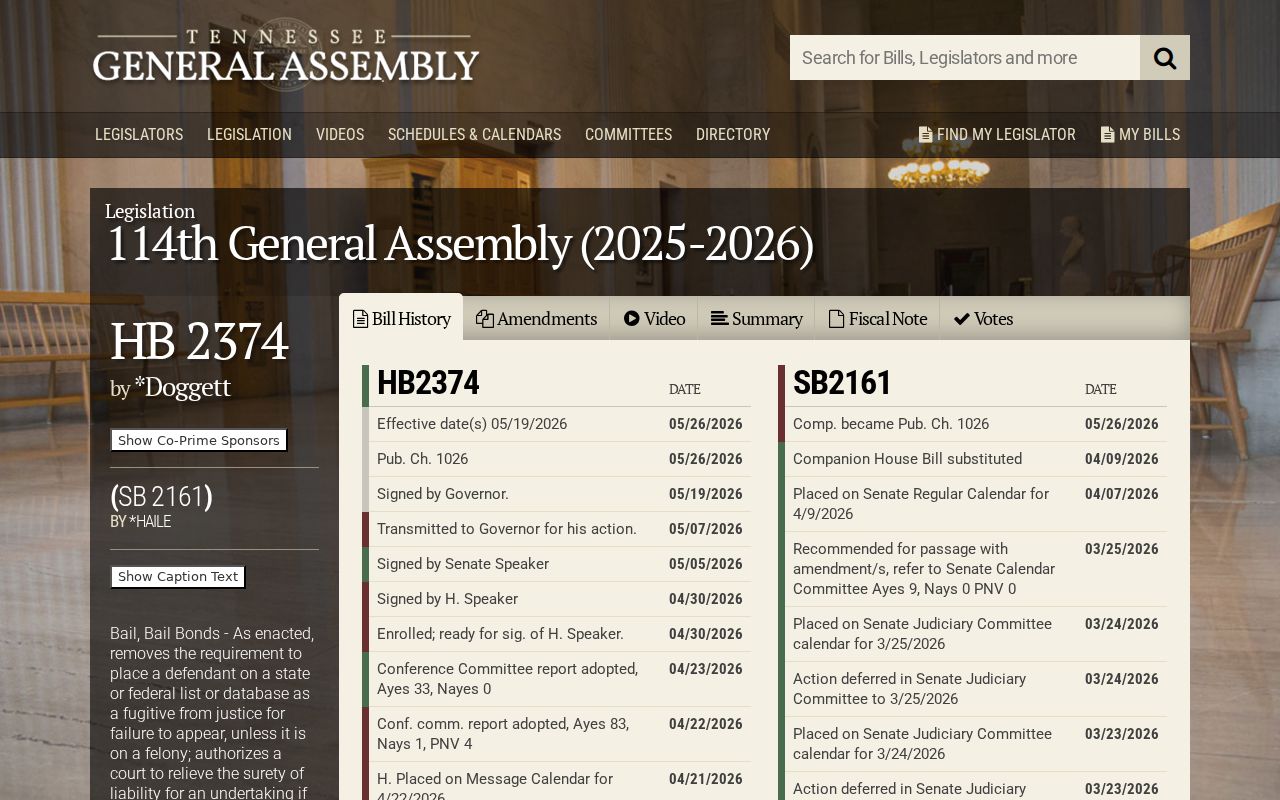Click 'Transmitted to Governor for his action.'

point(556,529)
